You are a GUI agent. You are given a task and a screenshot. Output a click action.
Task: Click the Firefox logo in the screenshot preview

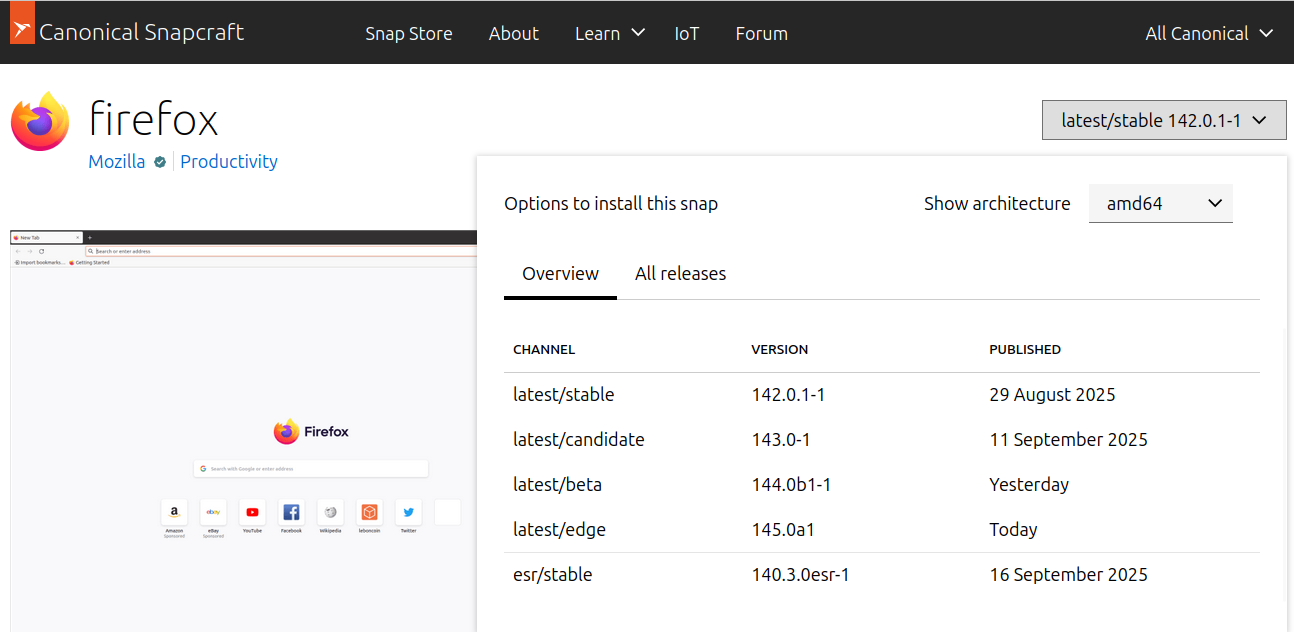click(x=286, y=432)
